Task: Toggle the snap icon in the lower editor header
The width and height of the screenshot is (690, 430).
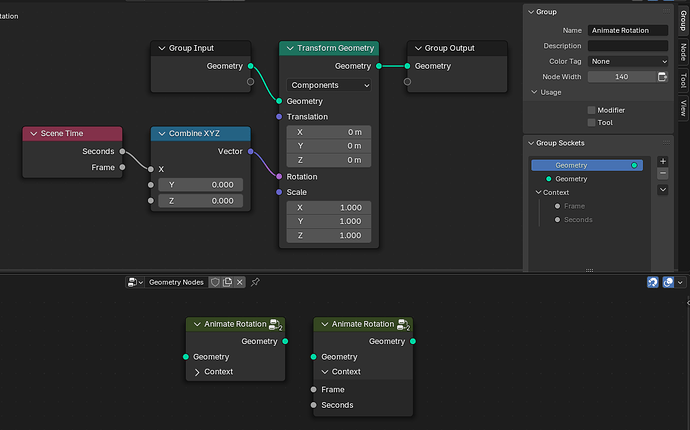Action: click(653, 282)
